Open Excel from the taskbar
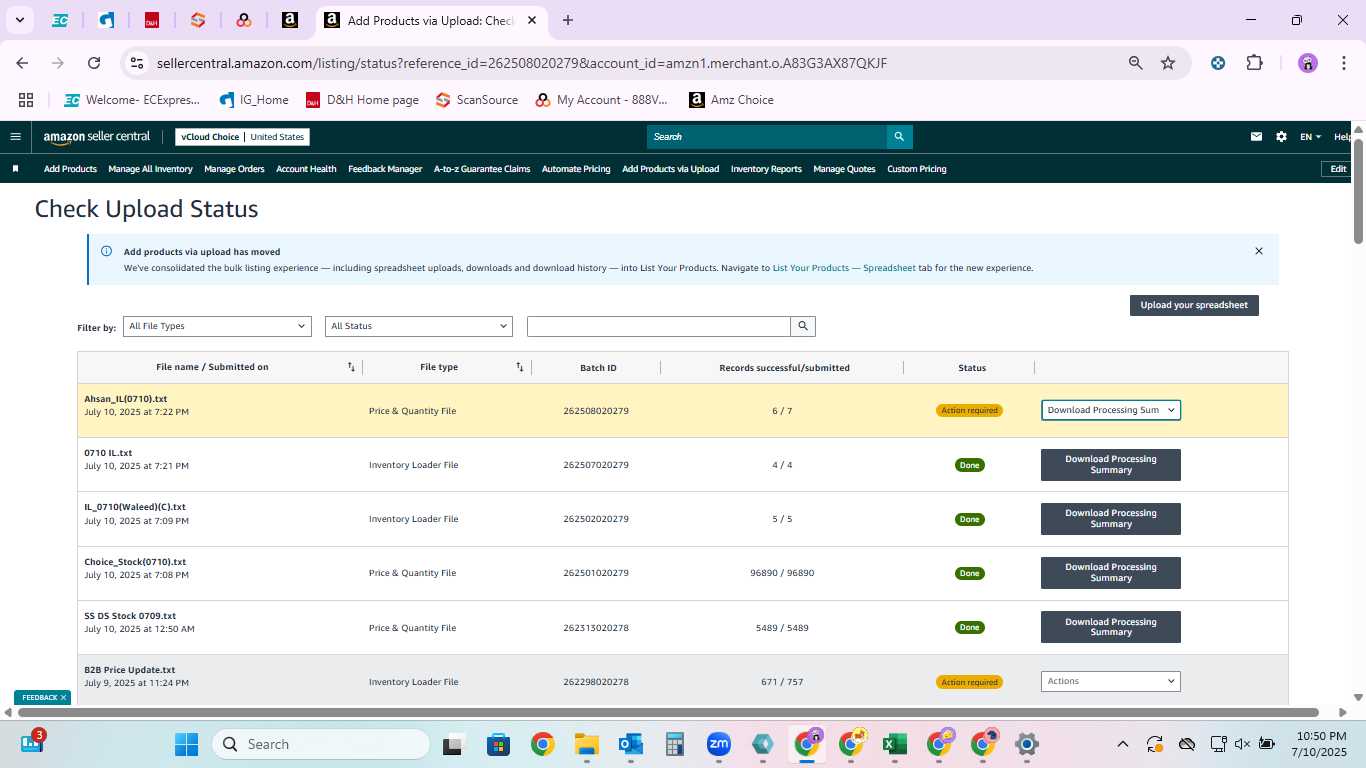This screenshot has height=768, width=1366. pos(894,744)
